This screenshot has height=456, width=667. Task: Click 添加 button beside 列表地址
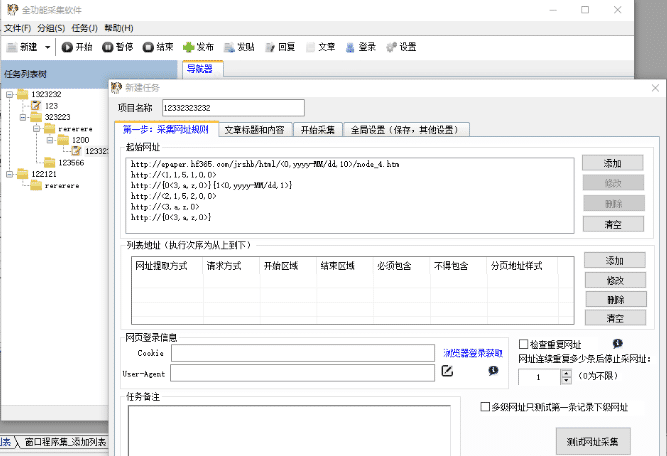(x=615, y=260)
